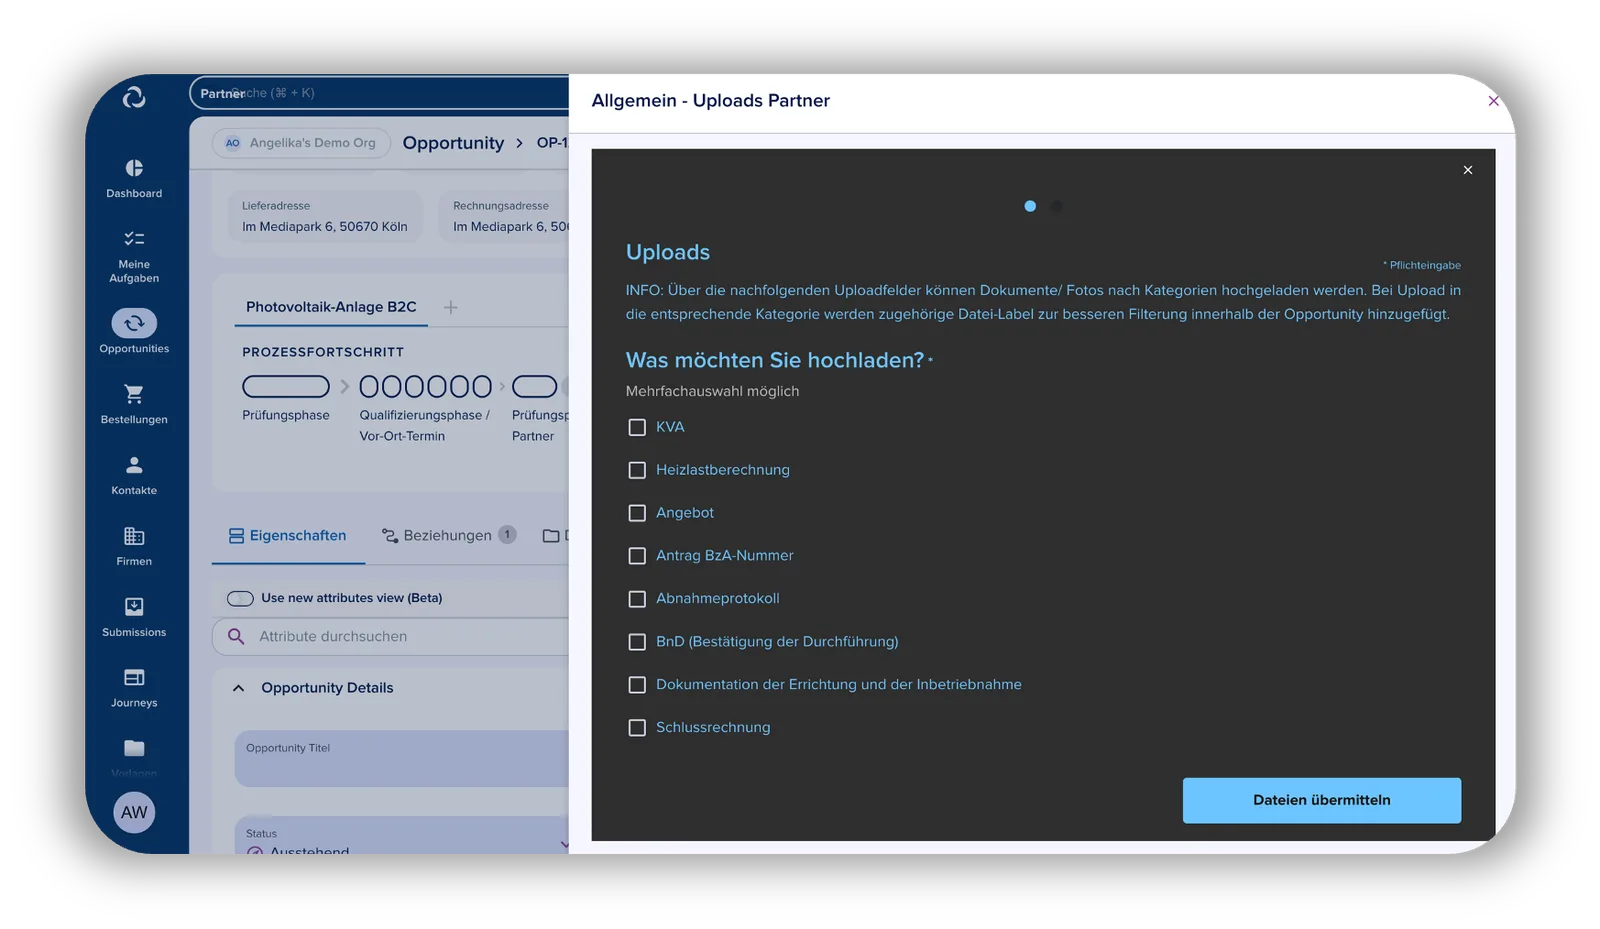Toggle Use new attributes view (Beta)
Viewport: 1600px width, 929px height.
(x=240, y=598)
